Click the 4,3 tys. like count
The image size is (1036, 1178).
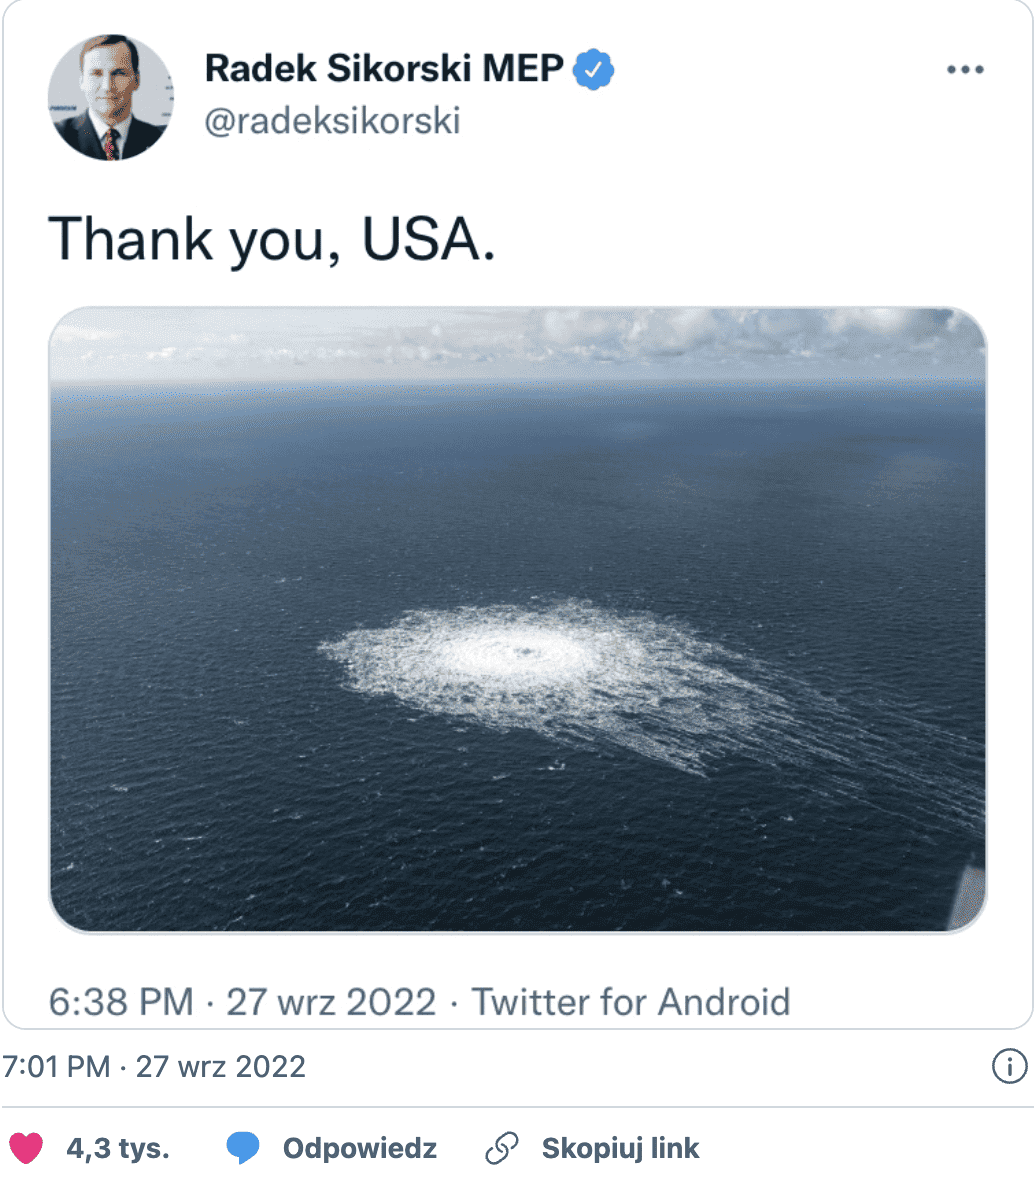118,1148
